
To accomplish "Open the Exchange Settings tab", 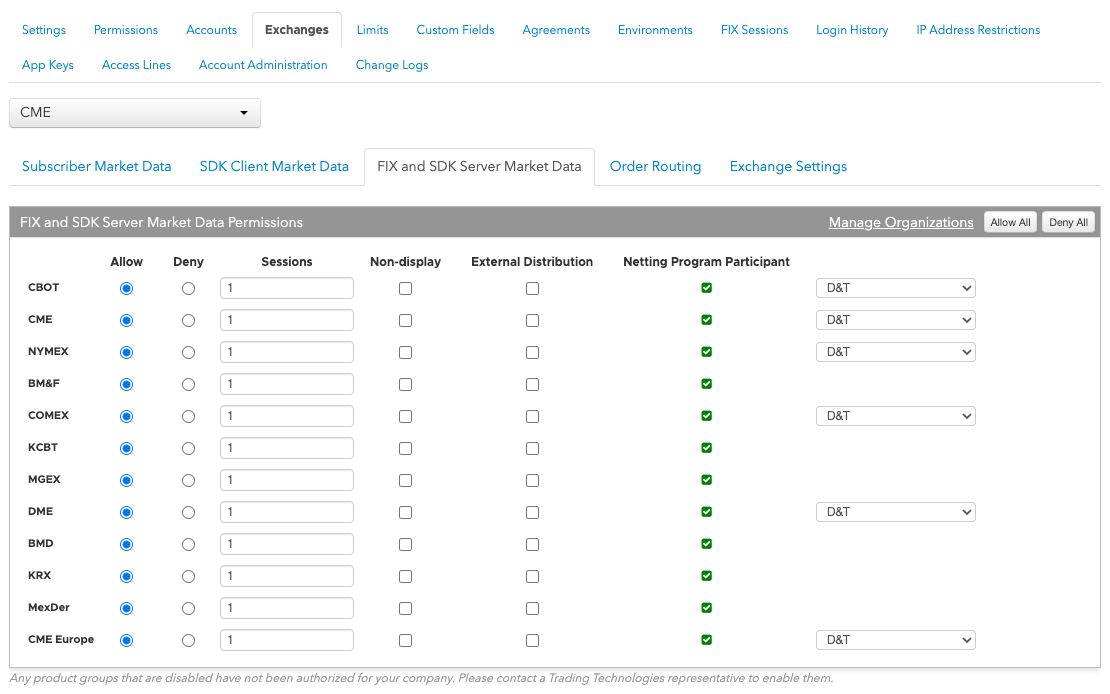I will tap(789, 166).
